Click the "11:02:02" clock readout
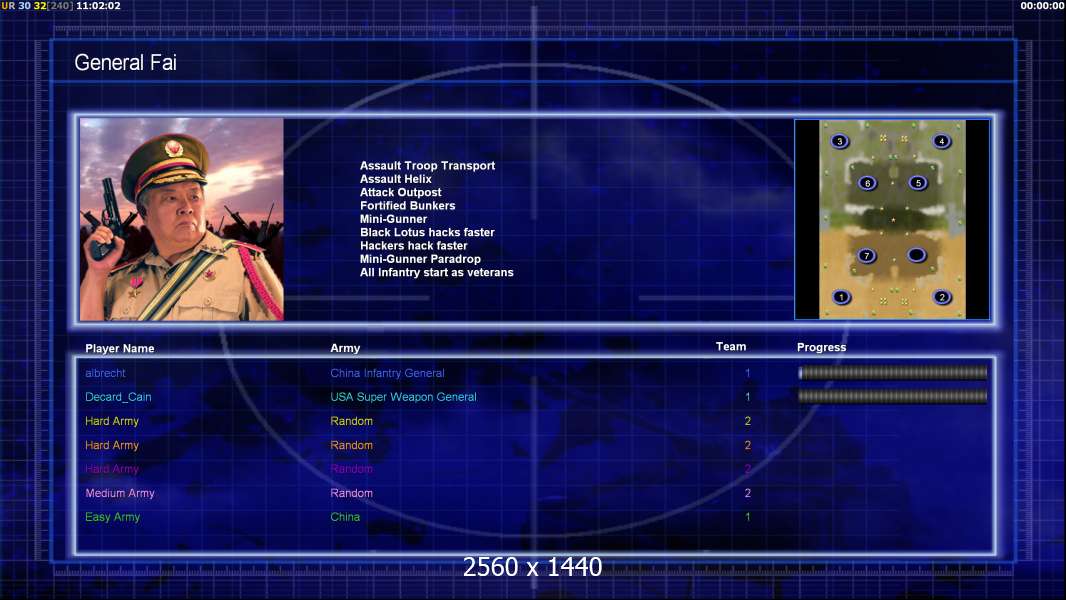Image resolution: width=1066 pixels, height=600 pixels. tap(99, 5)
